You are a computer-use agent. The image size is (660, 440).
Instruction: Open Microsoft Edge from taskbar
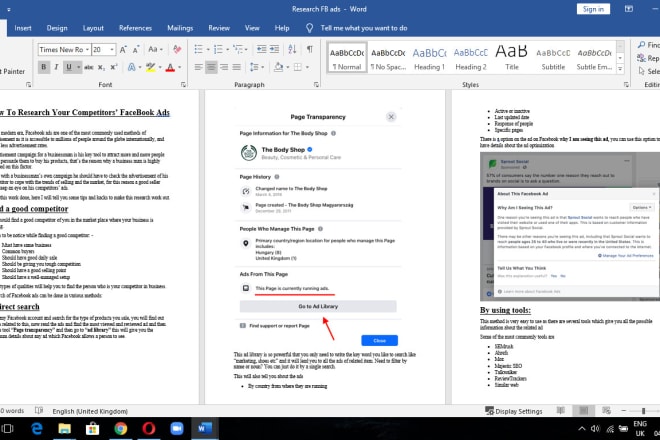(37, 429)
